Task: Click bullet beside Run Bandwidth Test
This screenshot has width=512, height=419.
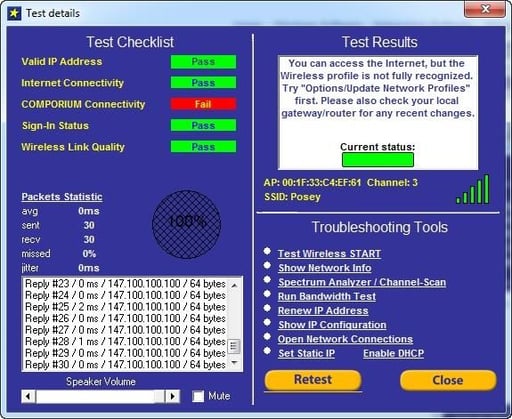Action: [x=267, y=294]
